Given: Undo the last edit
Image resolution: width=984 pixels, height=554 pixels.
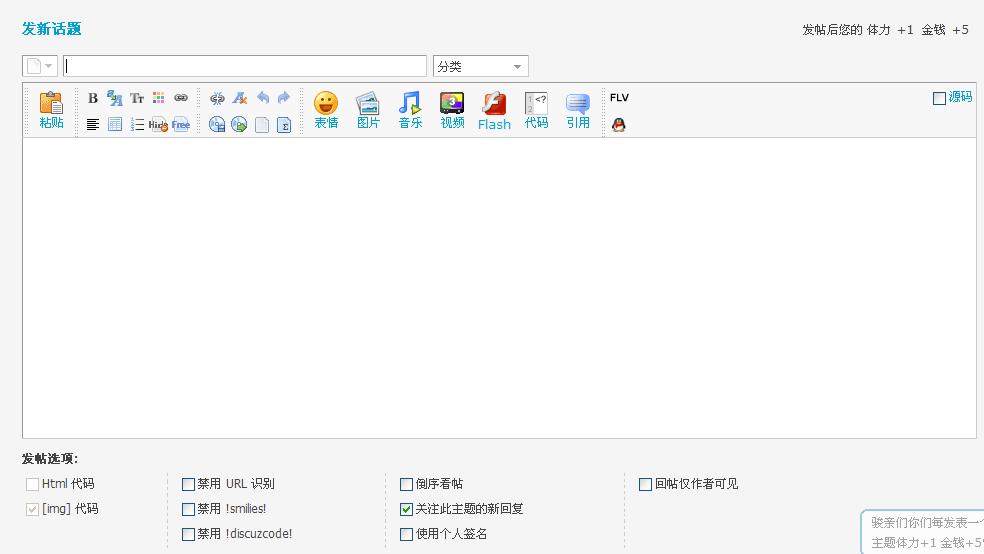Looking at the screenshot, I should (x=262, y=97).
